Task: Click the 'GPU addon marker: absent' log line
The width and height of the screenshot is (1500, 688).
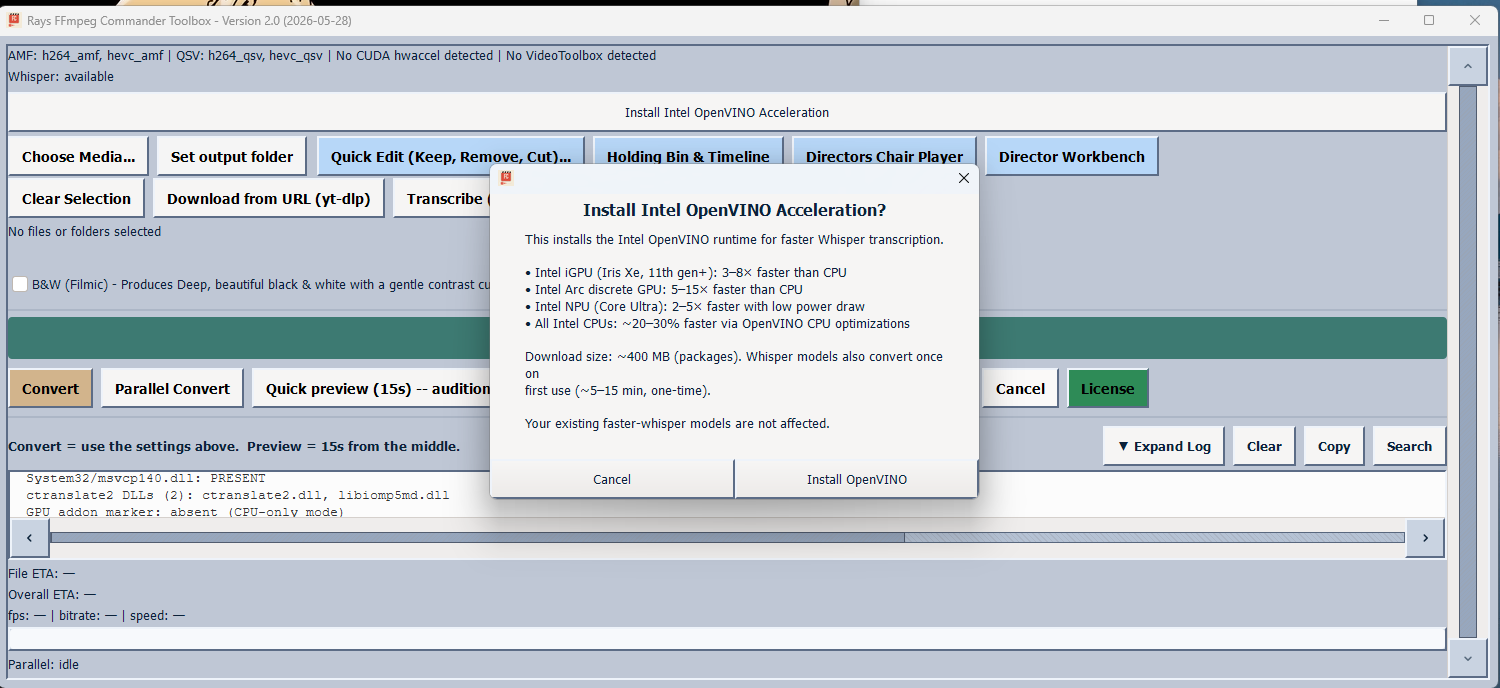Action: tap(185, 512)
